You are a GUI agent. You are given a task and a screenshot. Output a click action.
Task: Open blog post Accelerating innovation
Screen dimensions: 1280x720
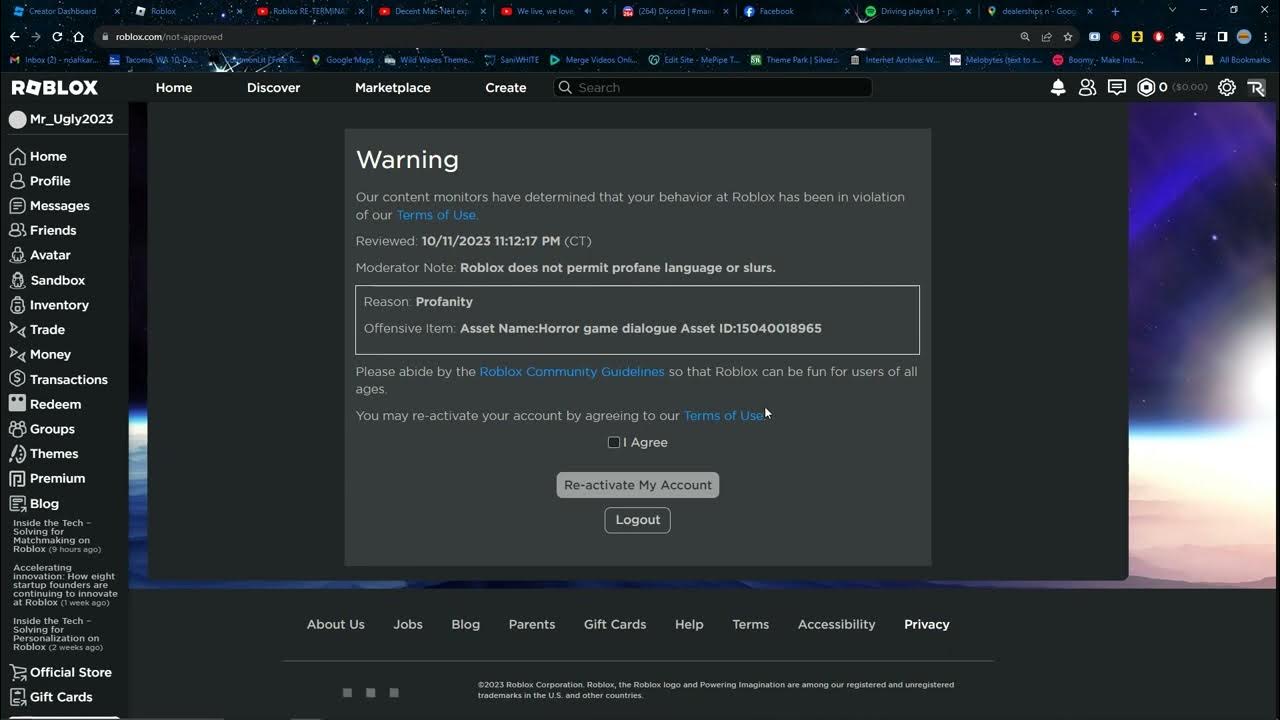pyautogui.click(x=65, y=585)
